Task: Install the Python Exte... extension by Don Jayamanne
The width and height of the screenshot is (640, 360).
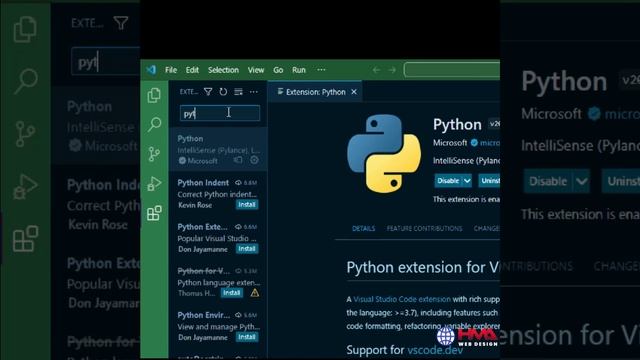Action: tap(247, 249)
